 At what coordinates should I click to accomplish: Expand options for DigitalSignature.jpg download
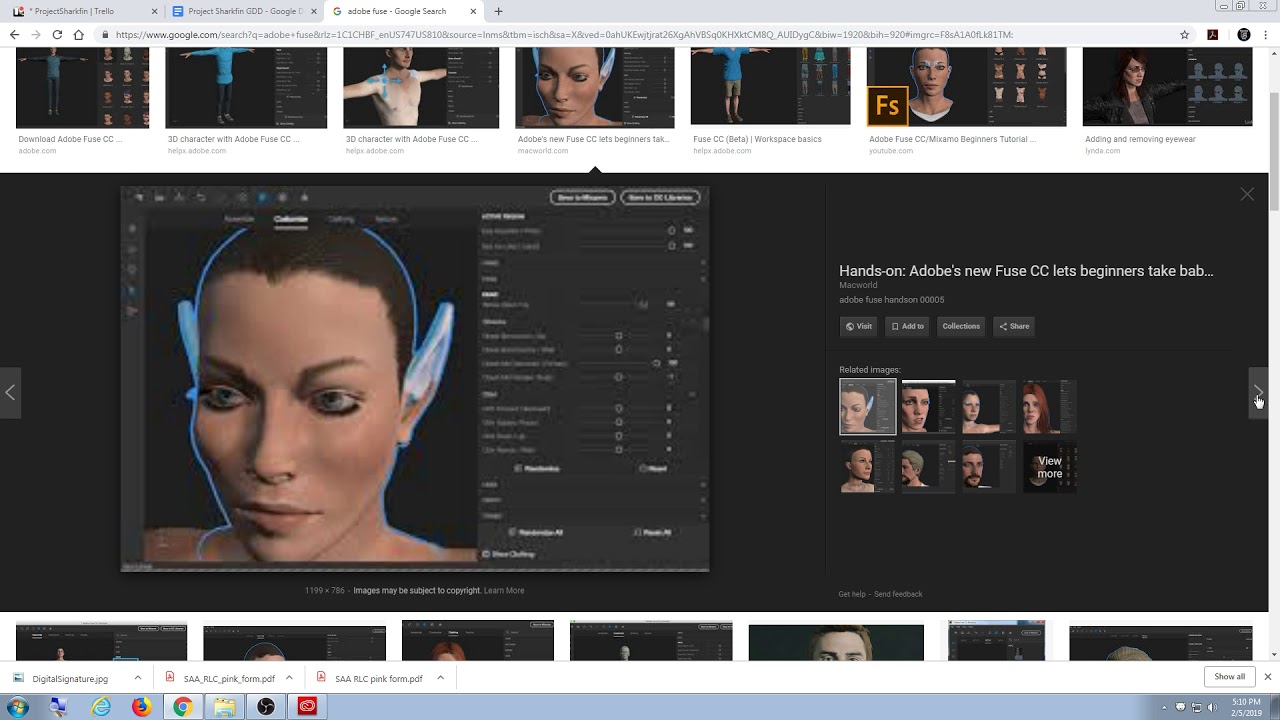click(x=137, y=678)
